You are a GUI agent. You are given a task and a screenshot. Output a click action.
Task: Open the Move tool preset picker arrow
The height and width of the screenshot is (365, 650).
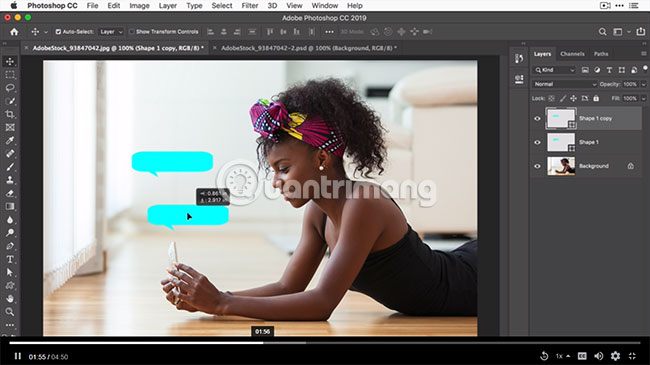coord(46,32)
